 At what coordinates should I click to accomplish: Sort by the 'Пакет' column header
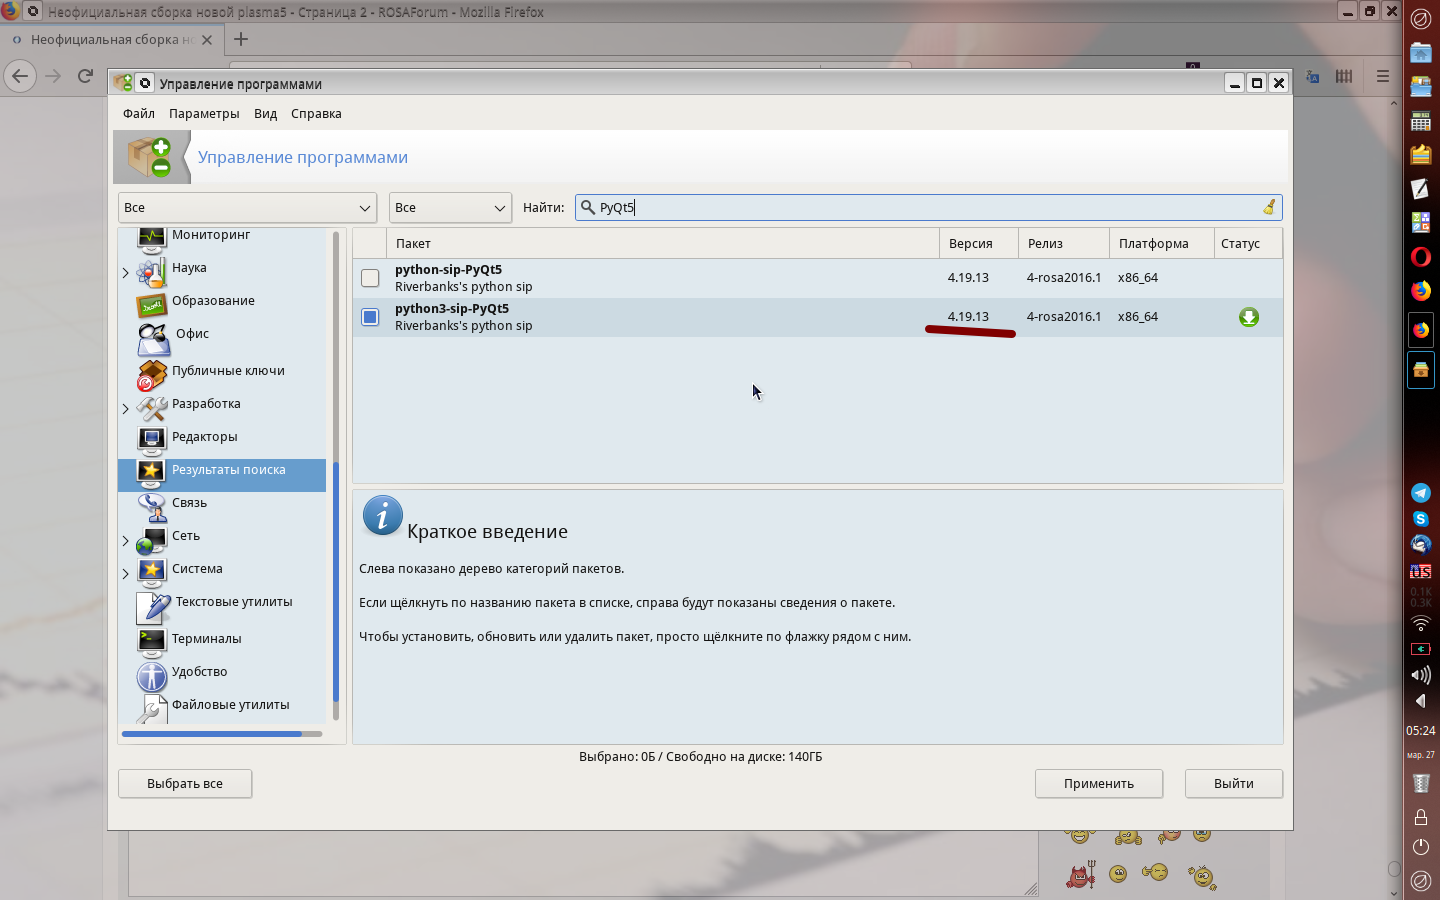point(663,243)
